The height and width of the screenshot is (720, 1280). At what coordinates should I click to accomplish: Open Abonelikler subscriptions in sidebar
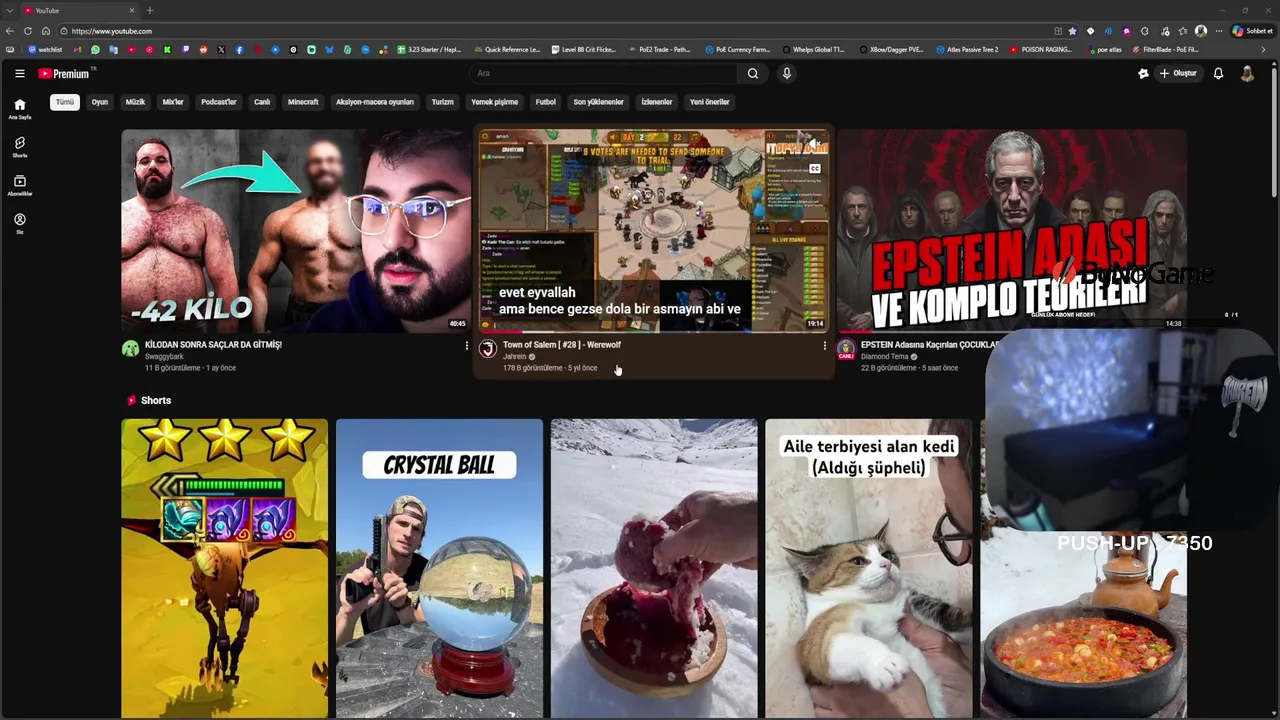click(20, 185)
